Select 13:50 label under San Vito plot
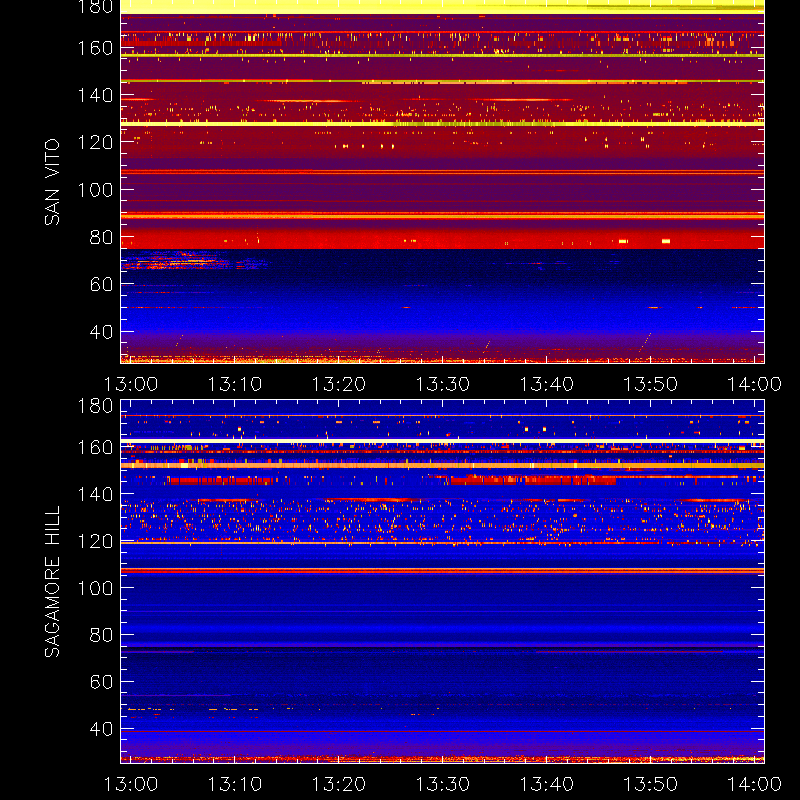Screen dimensions: 800x800 (x=651, y=384)
